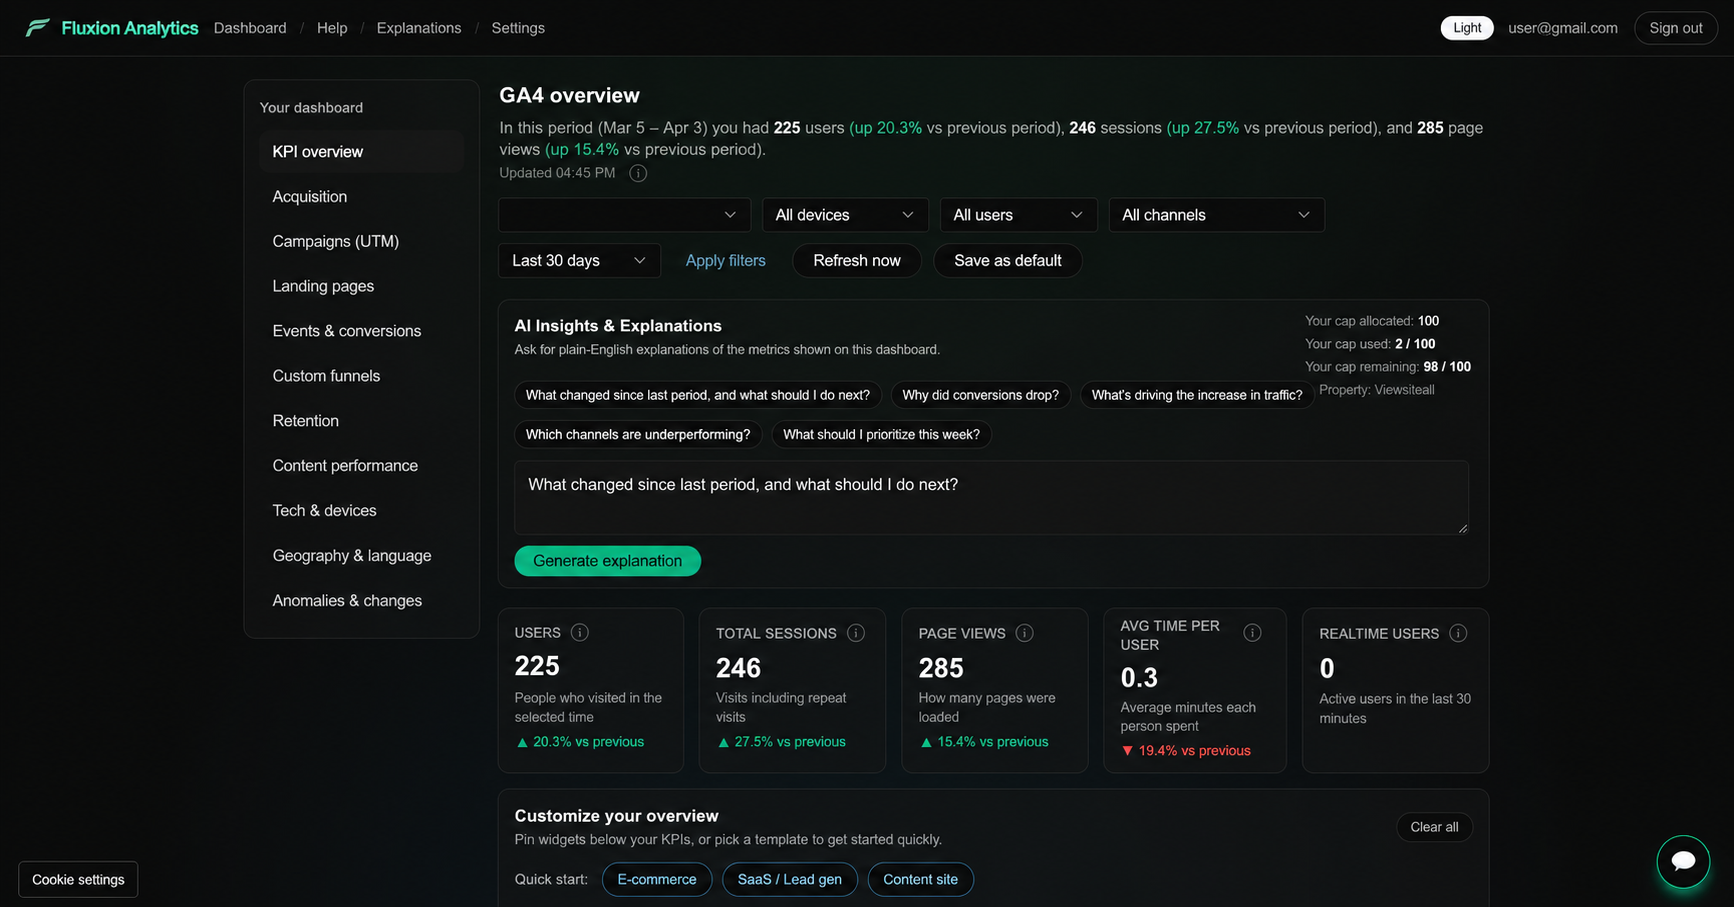
Task: Open the info icon on the PAGE VIEWS card
Action: point(1025,633)
